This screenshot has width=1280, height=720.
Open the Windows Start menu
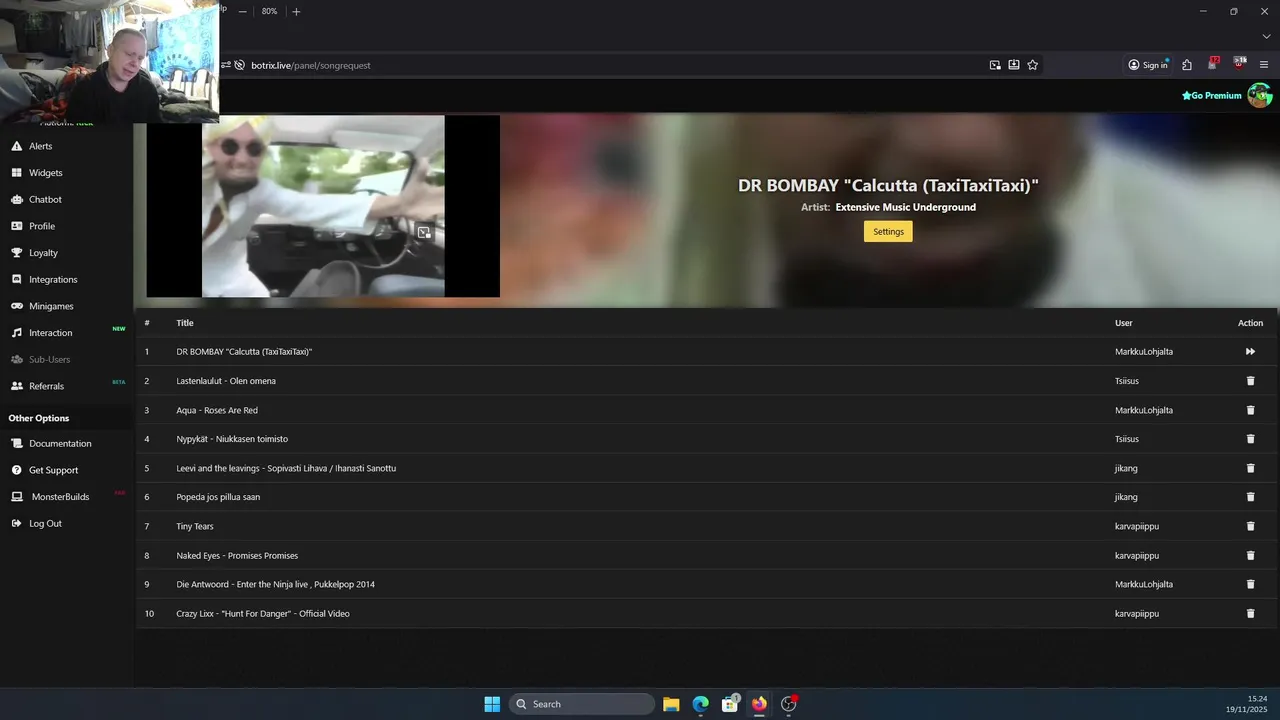point(492,704)
